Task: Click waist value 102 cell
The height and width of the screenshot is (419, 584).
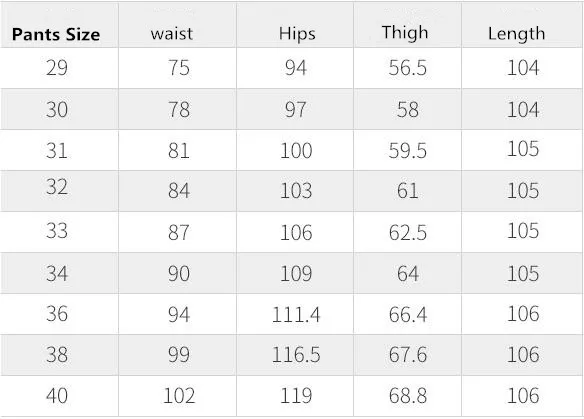Action: click(x=179, y=395)
